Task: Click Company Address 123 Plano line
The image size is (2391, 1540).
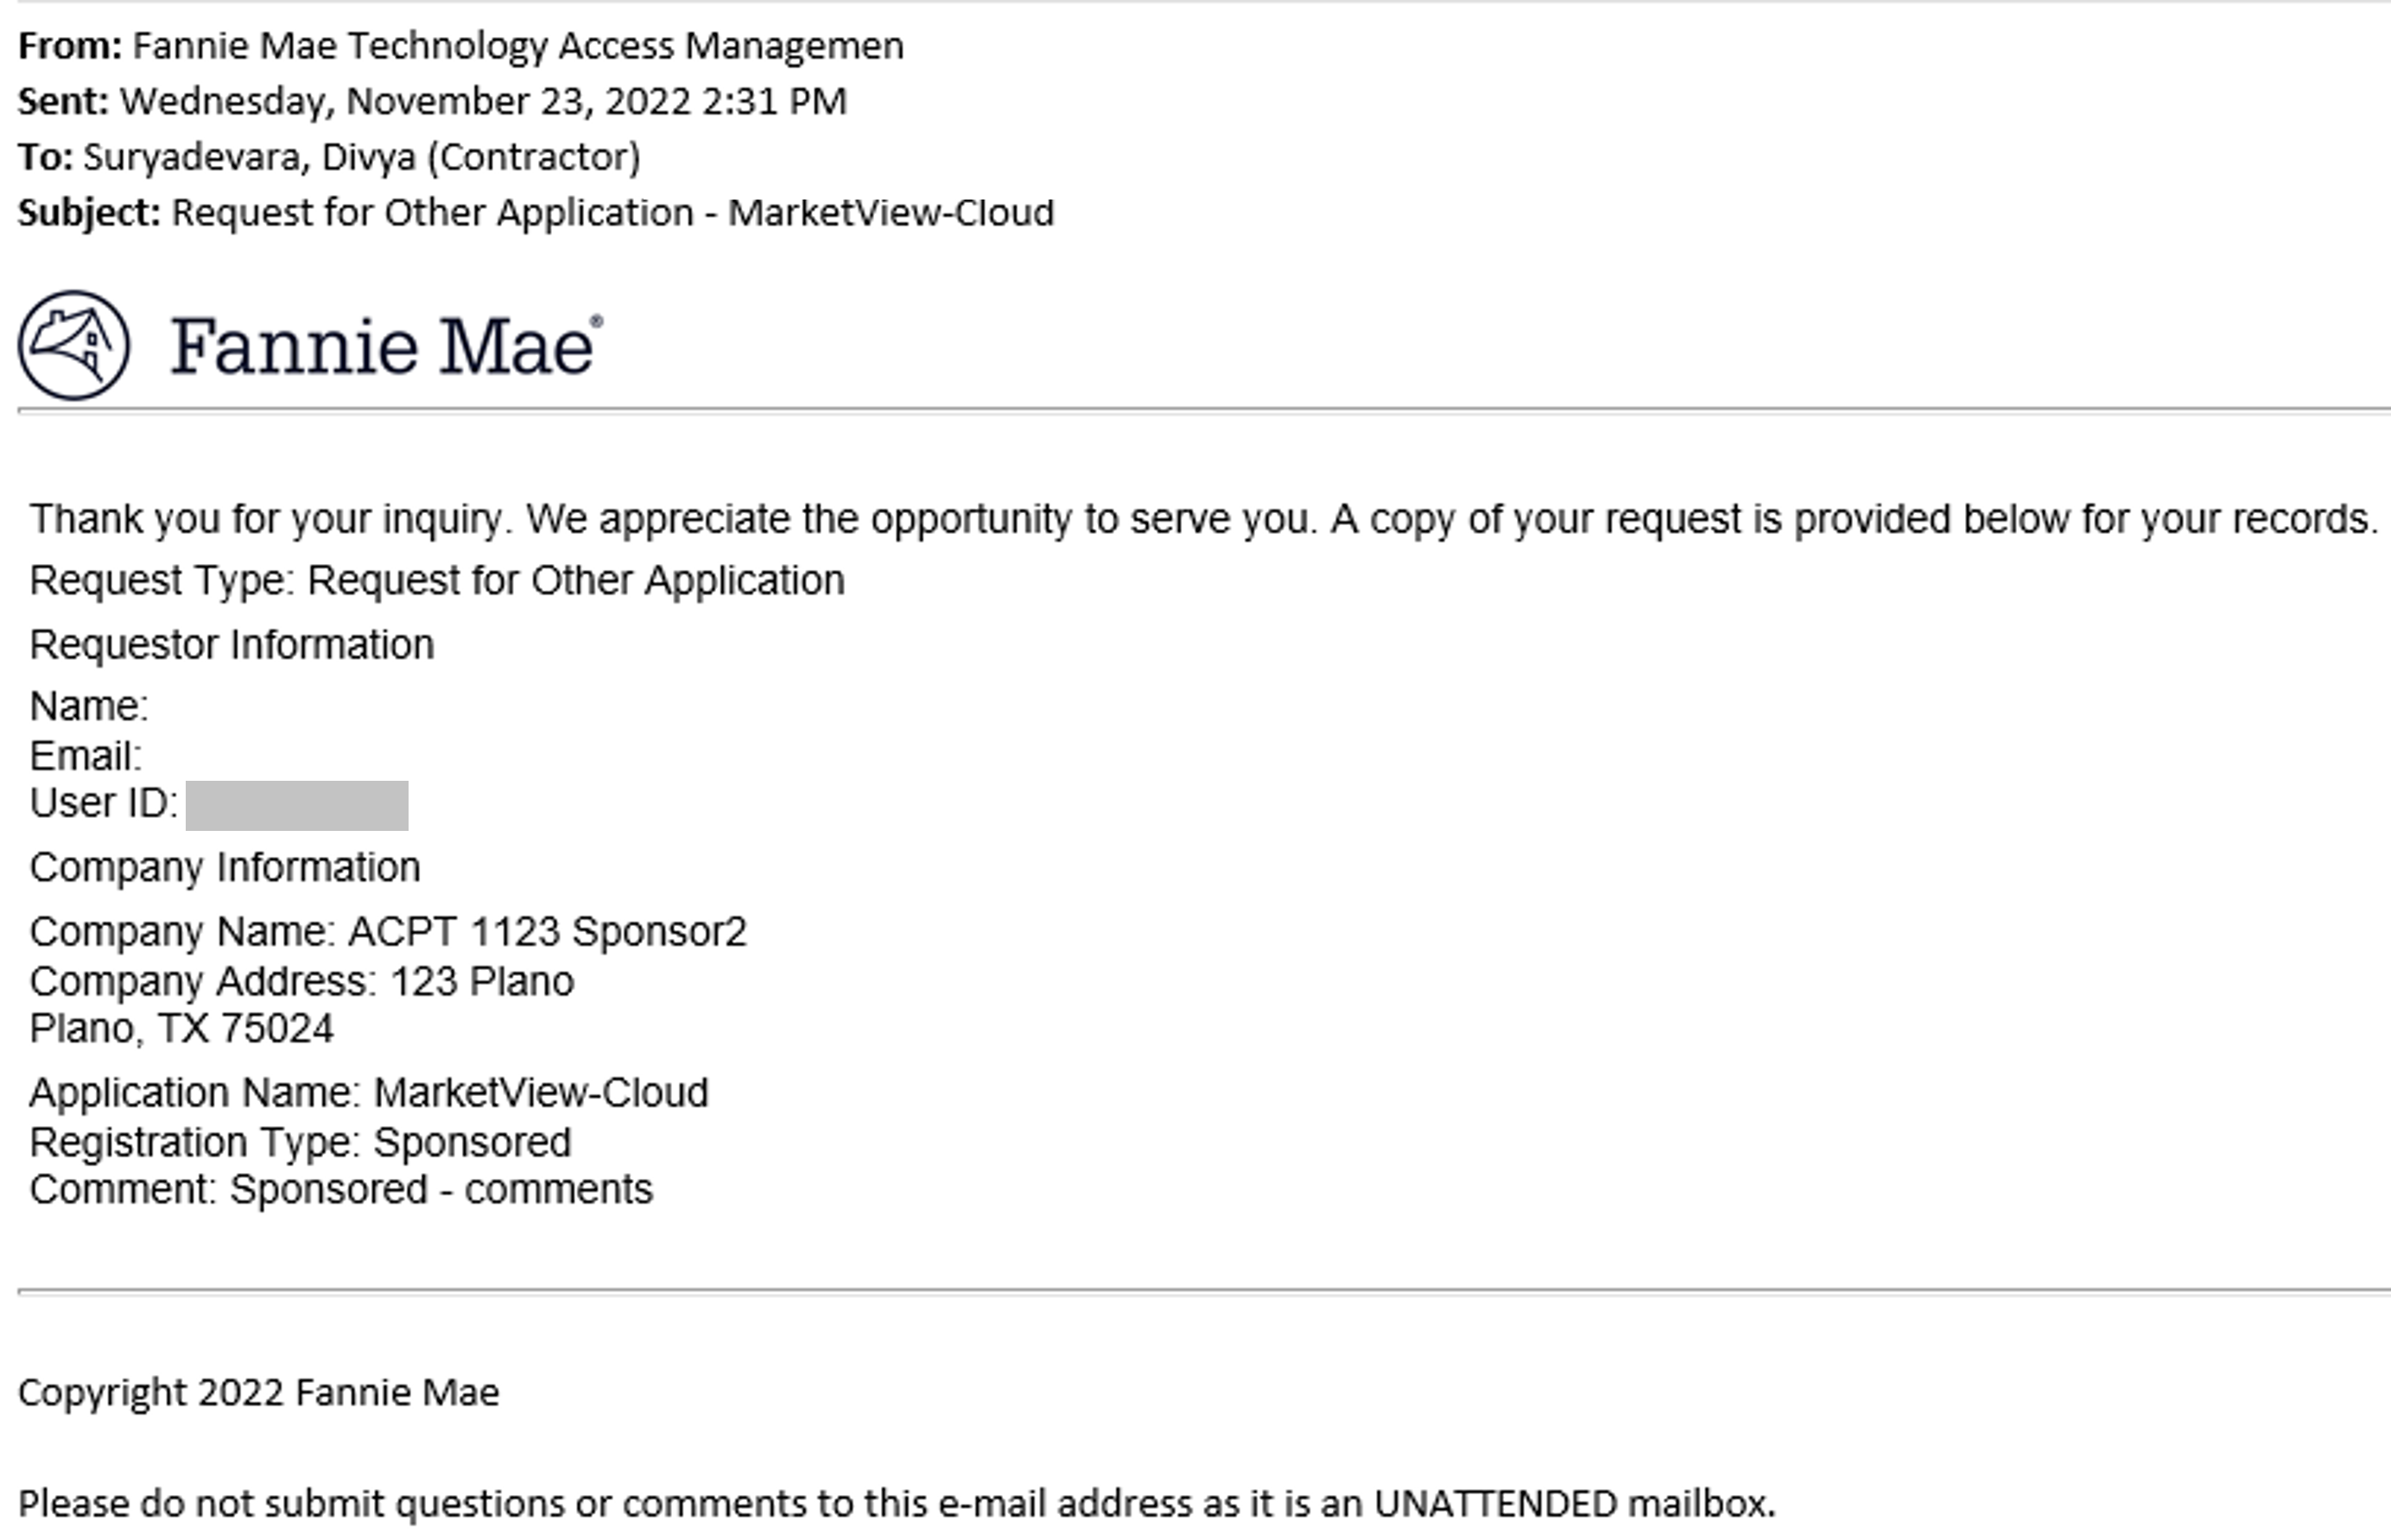Action: [x=302, y=982]
